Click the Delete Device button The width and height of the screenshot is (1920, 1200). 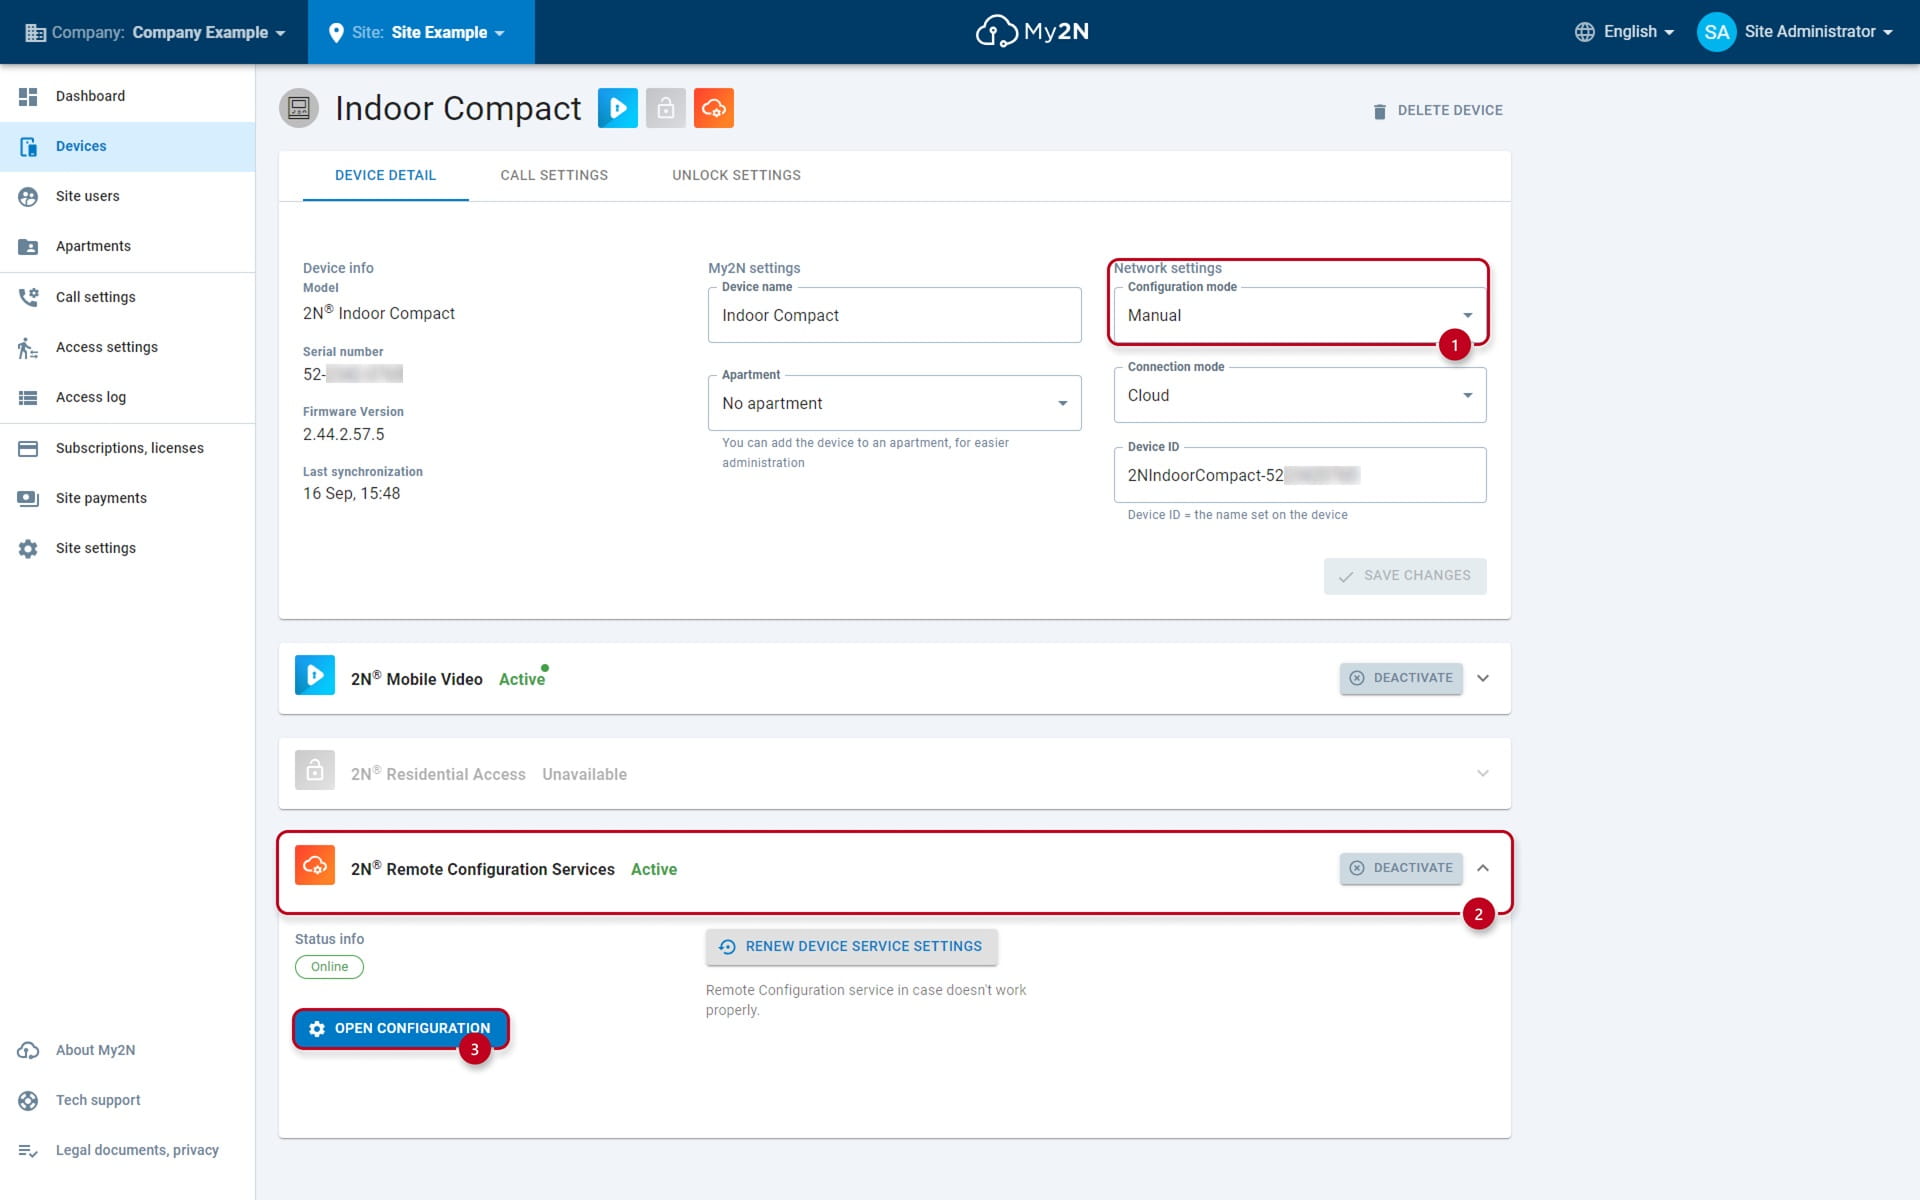point(1437,110)
